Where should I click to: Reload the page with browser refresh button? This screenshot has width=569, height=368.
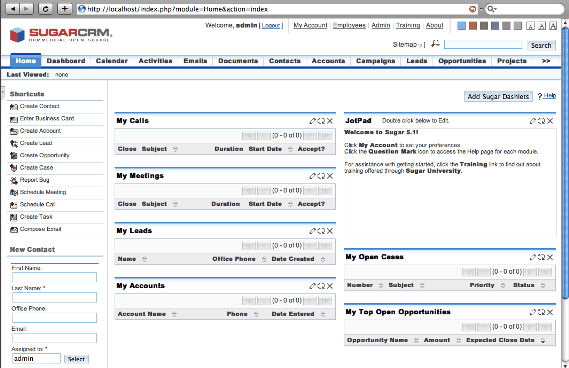click(x=46, y=9)
